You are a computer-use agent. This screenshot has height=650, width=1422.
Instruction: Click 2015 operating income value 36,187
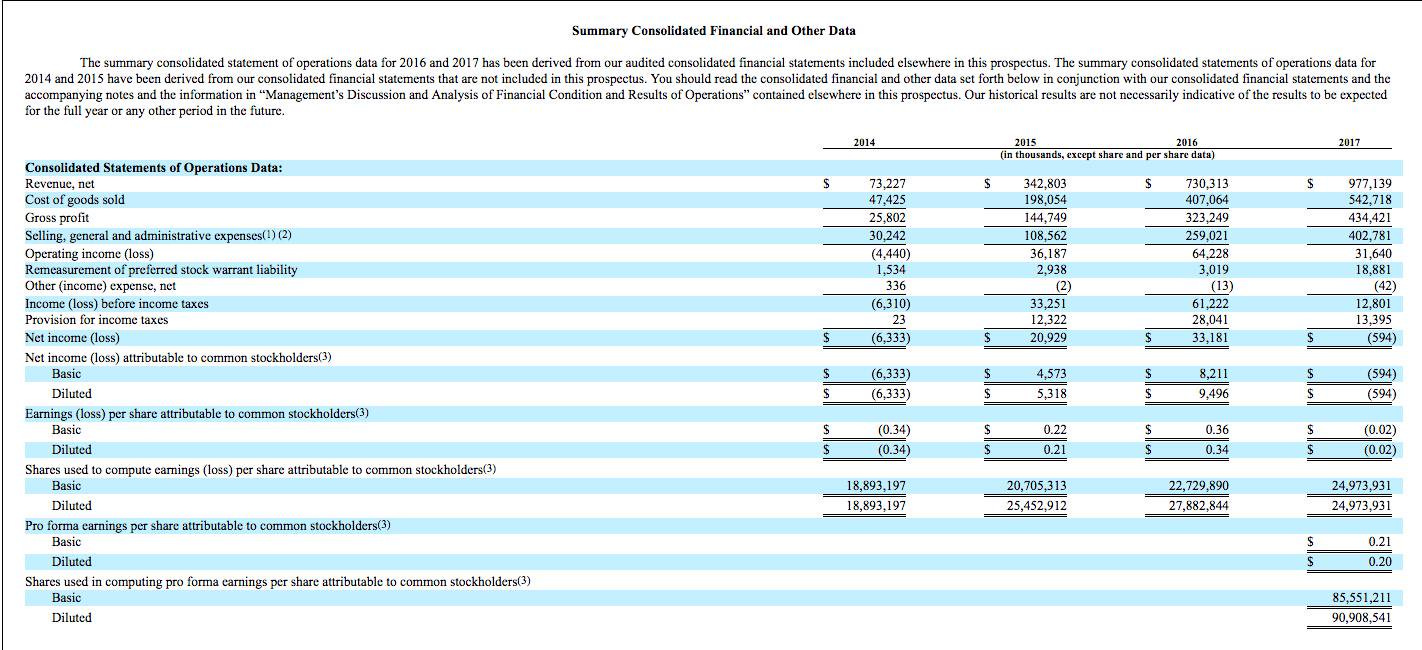1048,254
